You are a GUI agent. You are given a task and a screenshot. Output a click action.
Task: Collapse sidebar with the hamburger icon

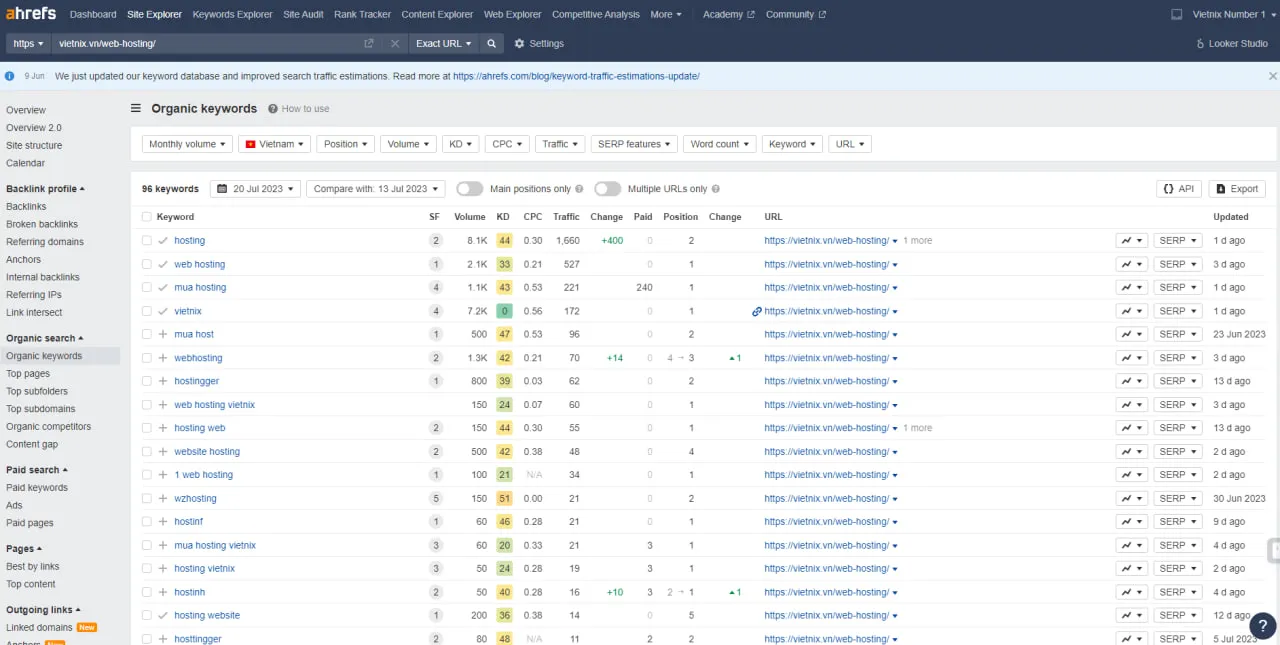point(136,108)
